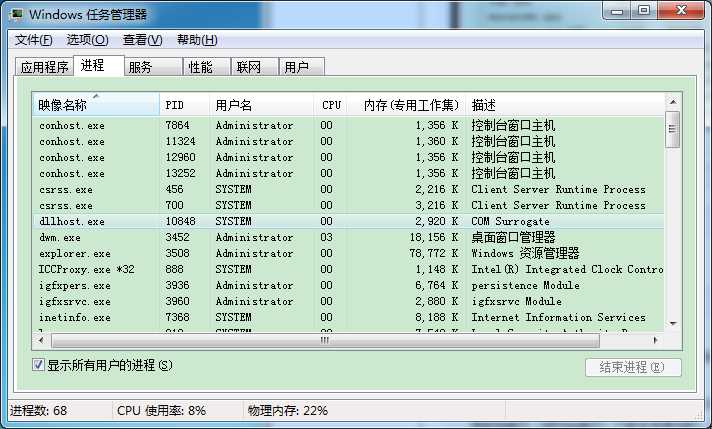Click description persistence Module
Viewport: 712px width, 429px height.
click(x=525, y=285)
